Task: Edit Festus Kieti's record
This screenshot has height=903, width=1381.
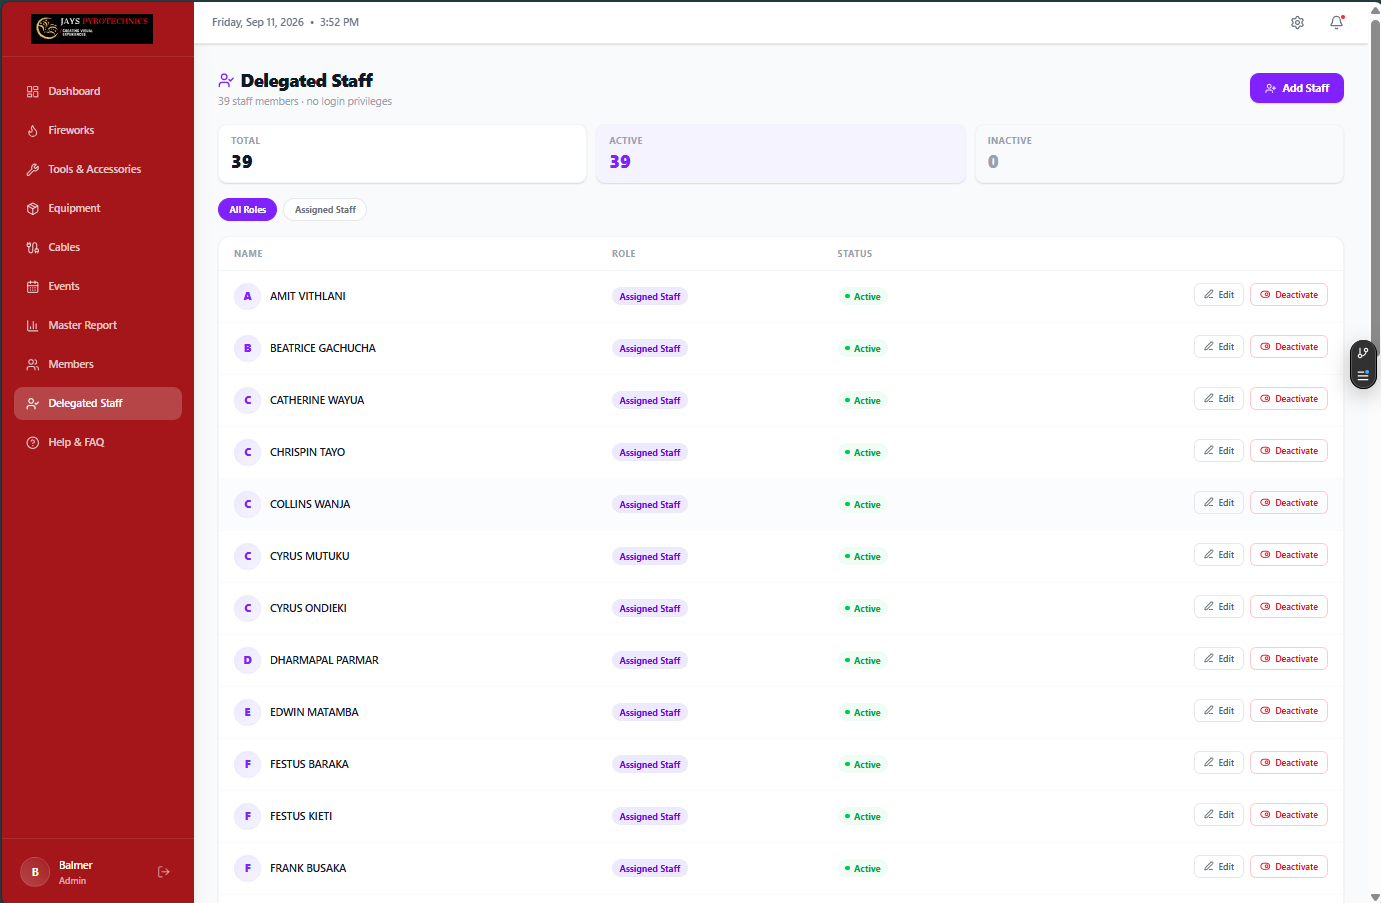Action: (x=1219, y=815)
